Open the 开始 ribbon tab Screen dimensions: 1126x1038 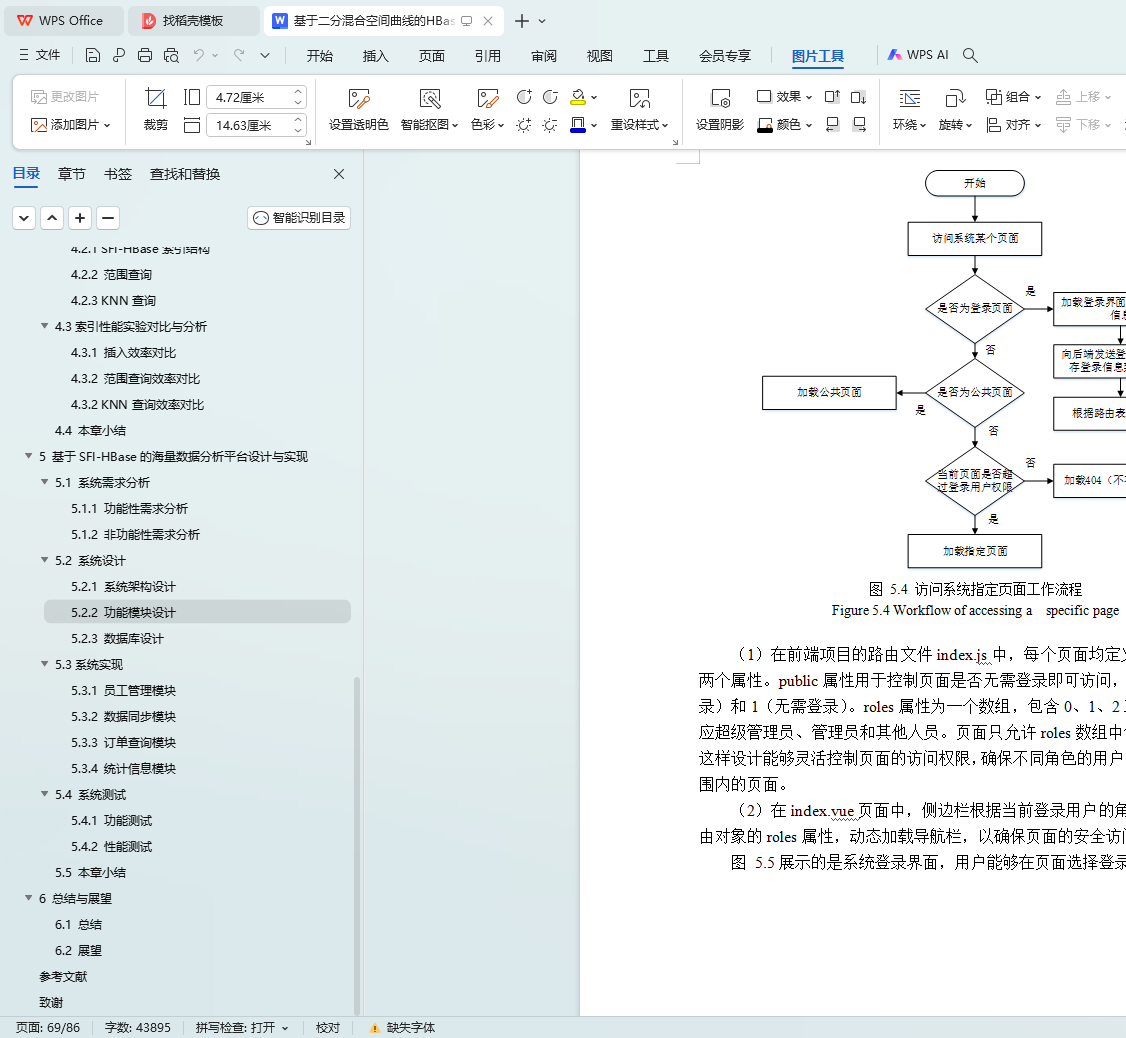(x=320, y=55)
